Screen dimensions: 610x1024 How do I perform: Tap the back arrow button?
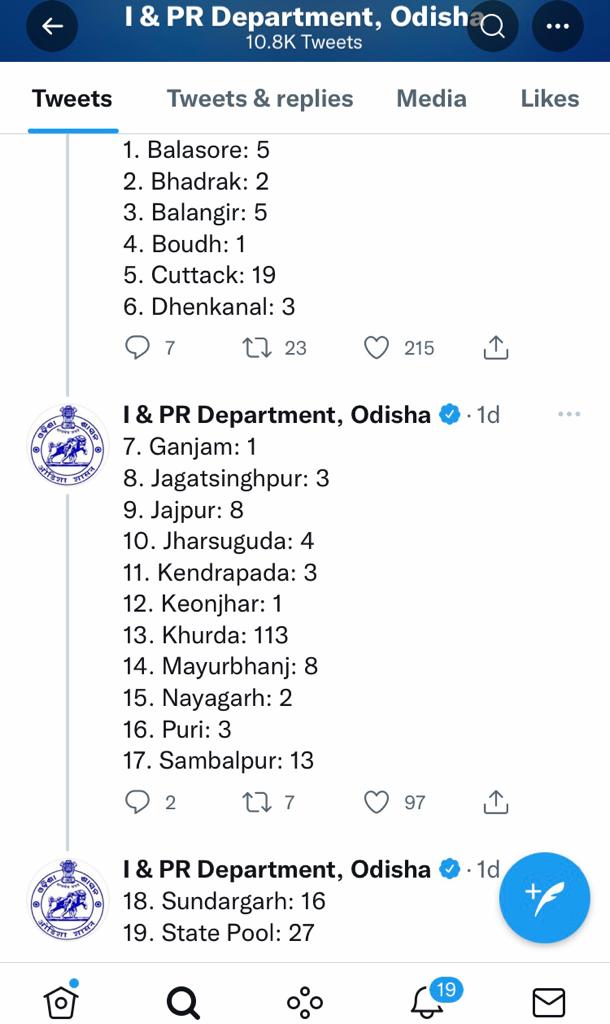52,28
